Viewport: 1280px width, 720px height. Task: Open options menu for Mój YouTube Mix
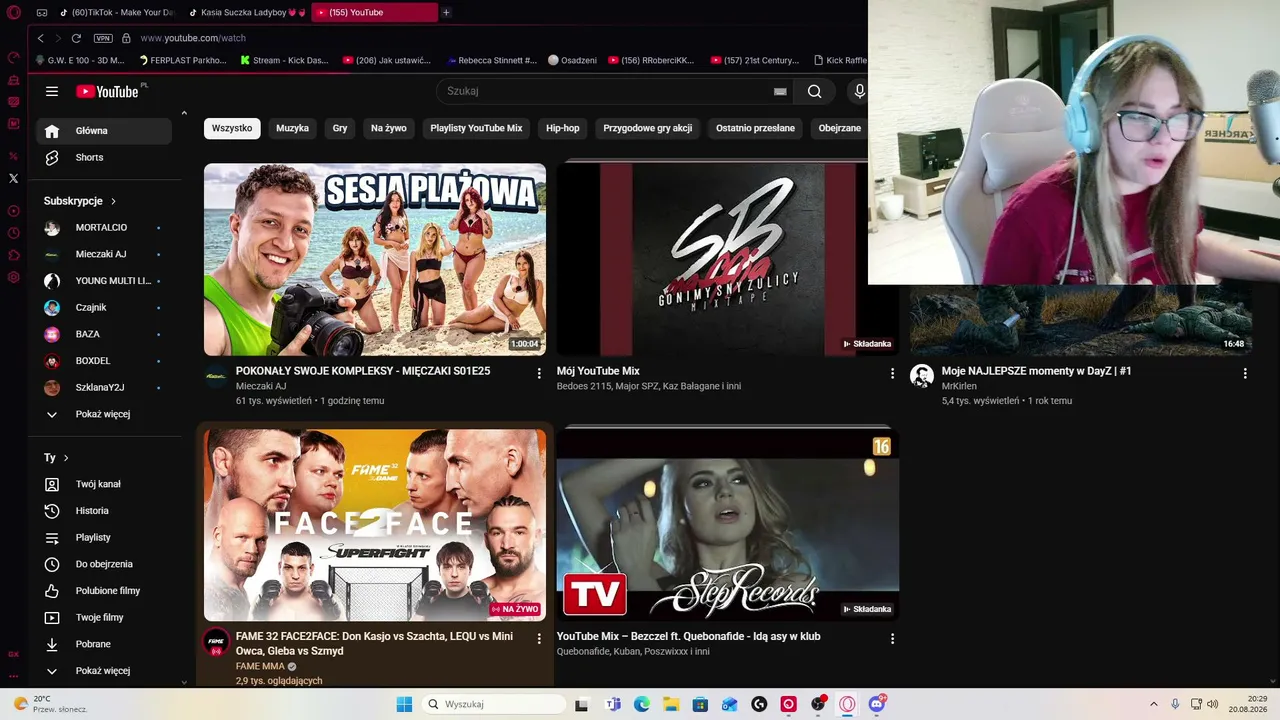pos(892,374)
